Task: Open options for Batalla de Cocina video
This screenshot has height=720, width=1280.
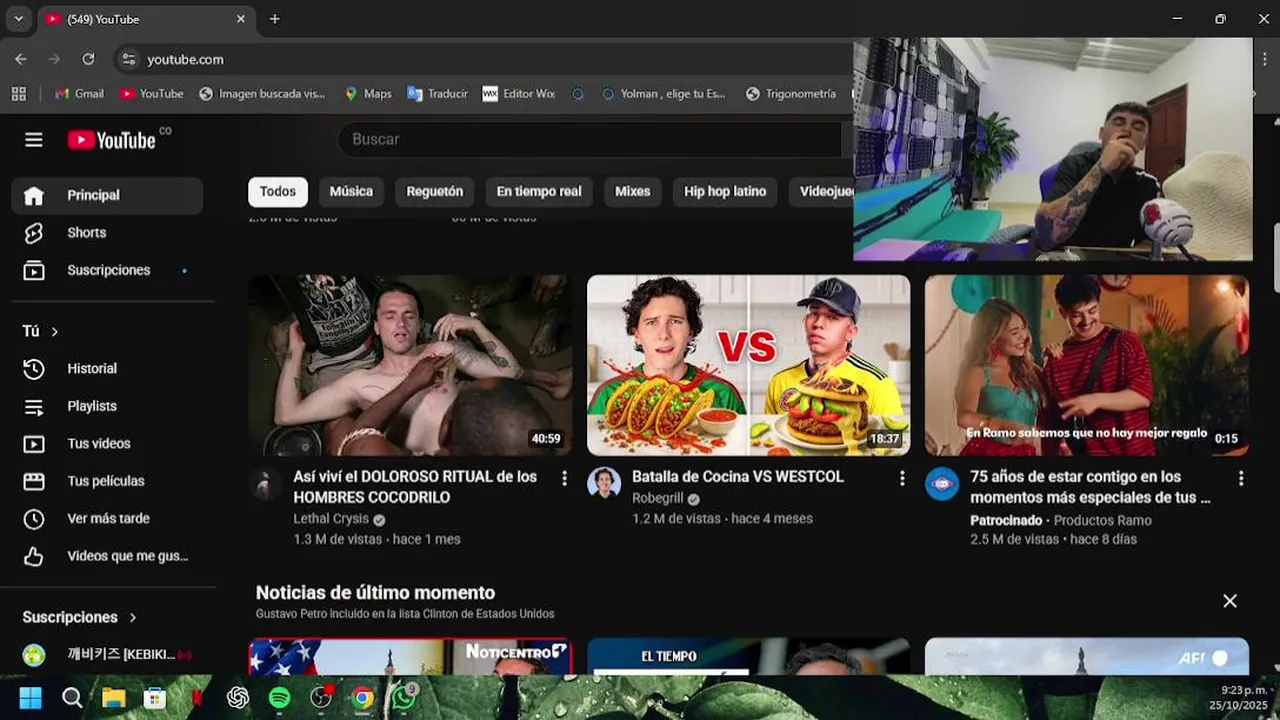Action: click(902, 478)
